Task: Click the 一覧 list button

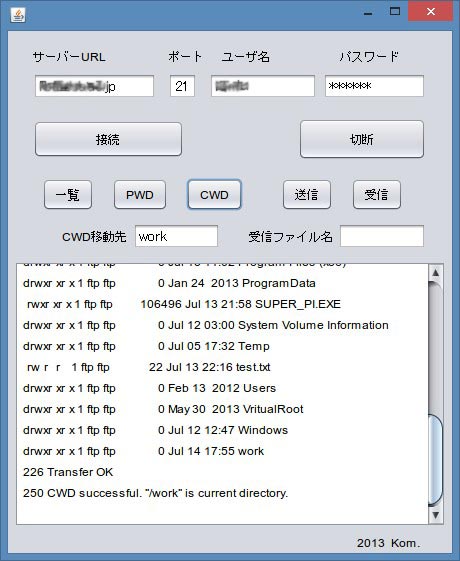Action: [68, 195]
